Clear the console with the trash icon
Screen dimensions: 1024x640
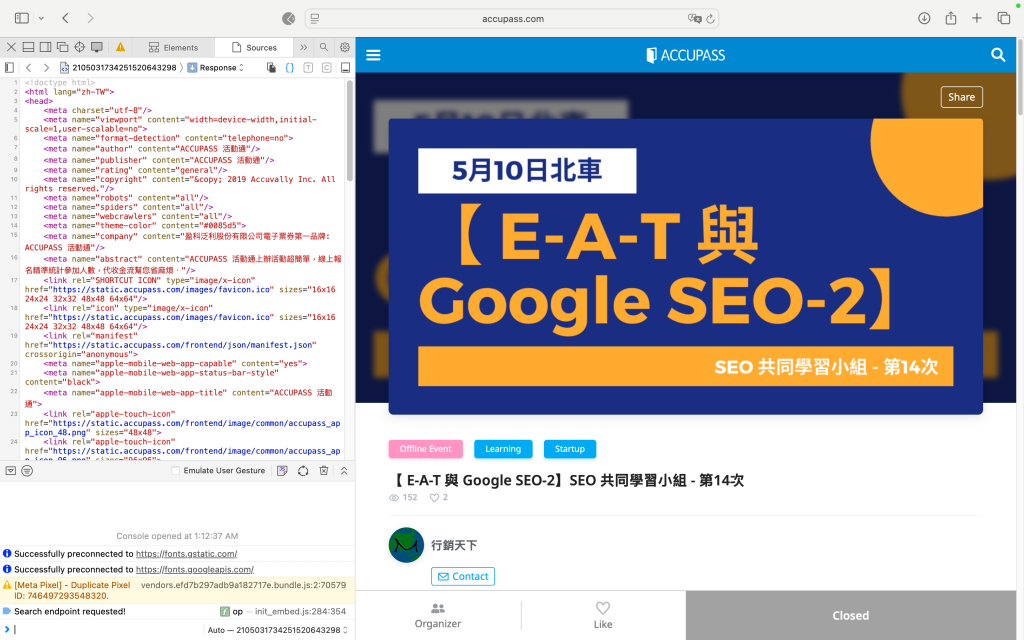[x=323, y=470]
